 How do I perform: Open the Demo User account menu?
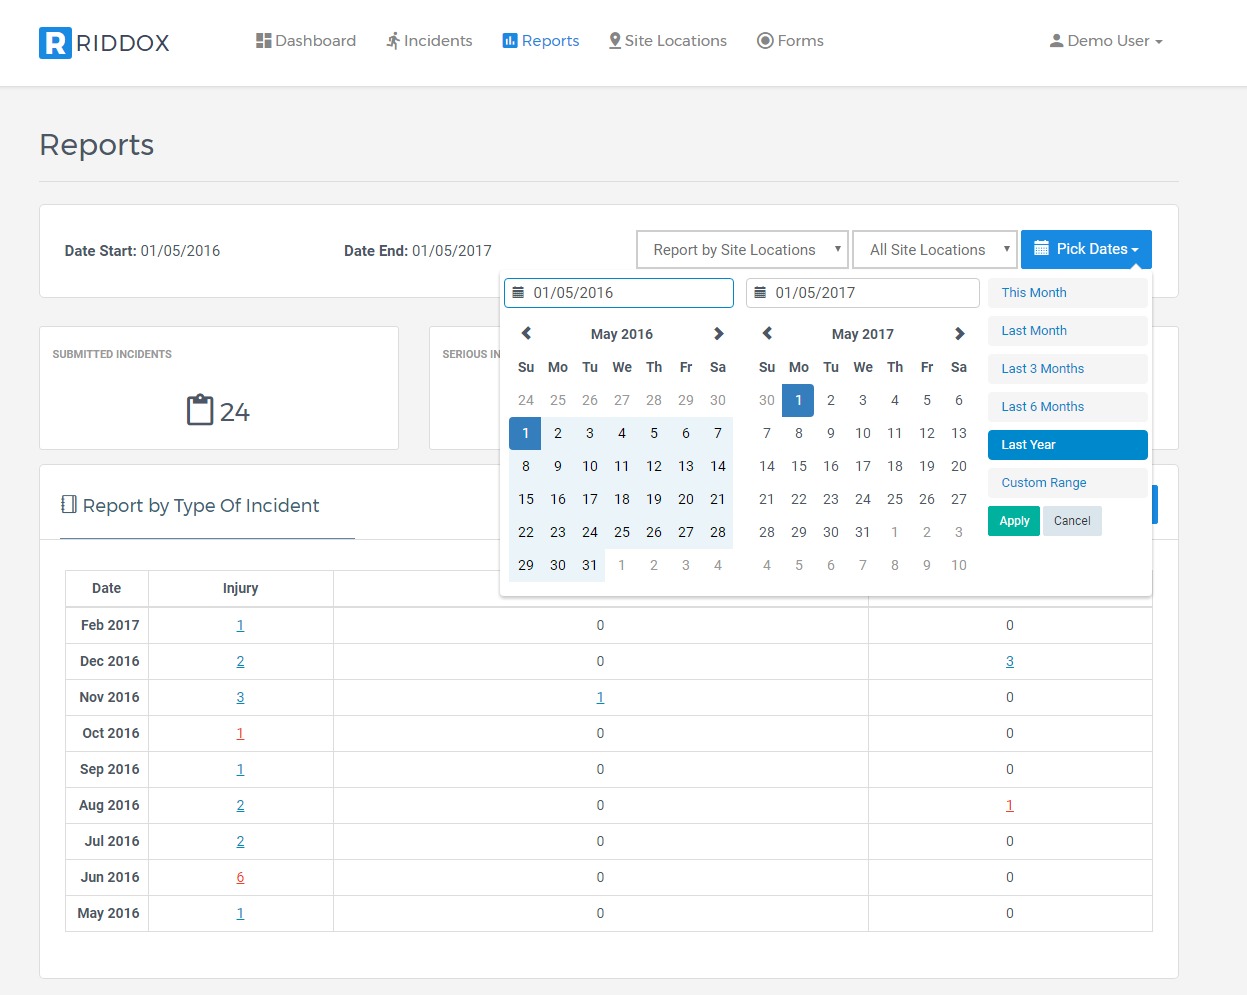click(x=1105, y=41)
